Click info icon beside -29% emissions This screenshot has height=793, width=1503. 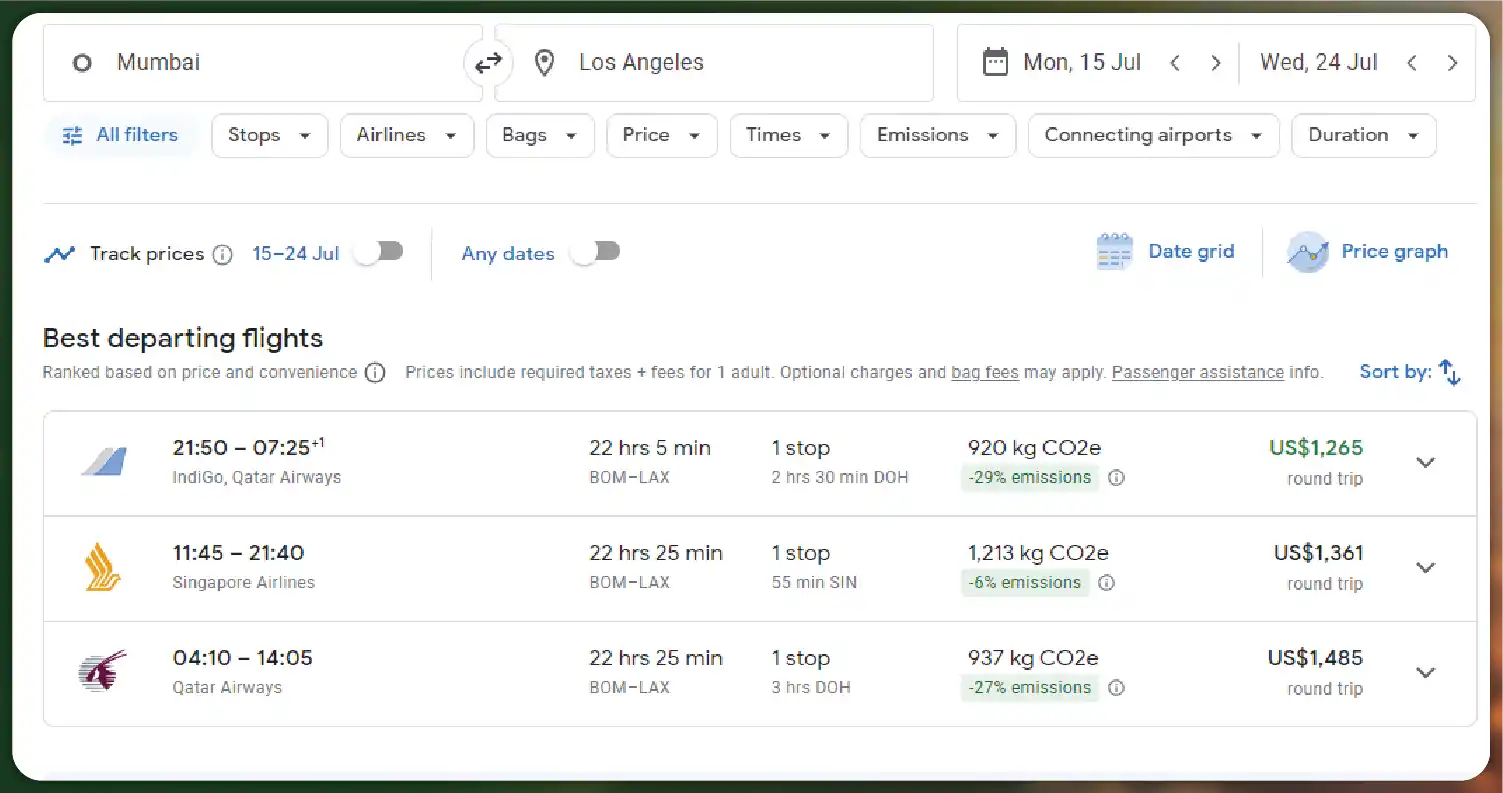pyautogui.click(x=1116, y=478)
